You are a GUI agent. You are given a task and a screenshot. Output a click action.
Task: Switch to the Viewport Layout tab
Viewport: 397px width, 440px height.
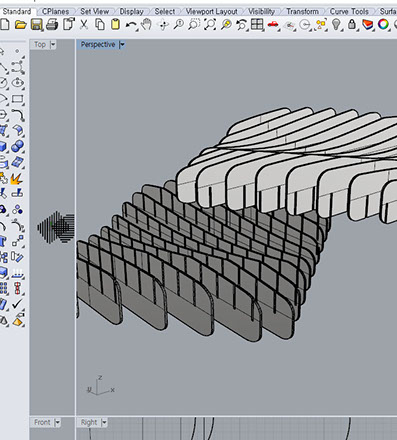point(211,11)
